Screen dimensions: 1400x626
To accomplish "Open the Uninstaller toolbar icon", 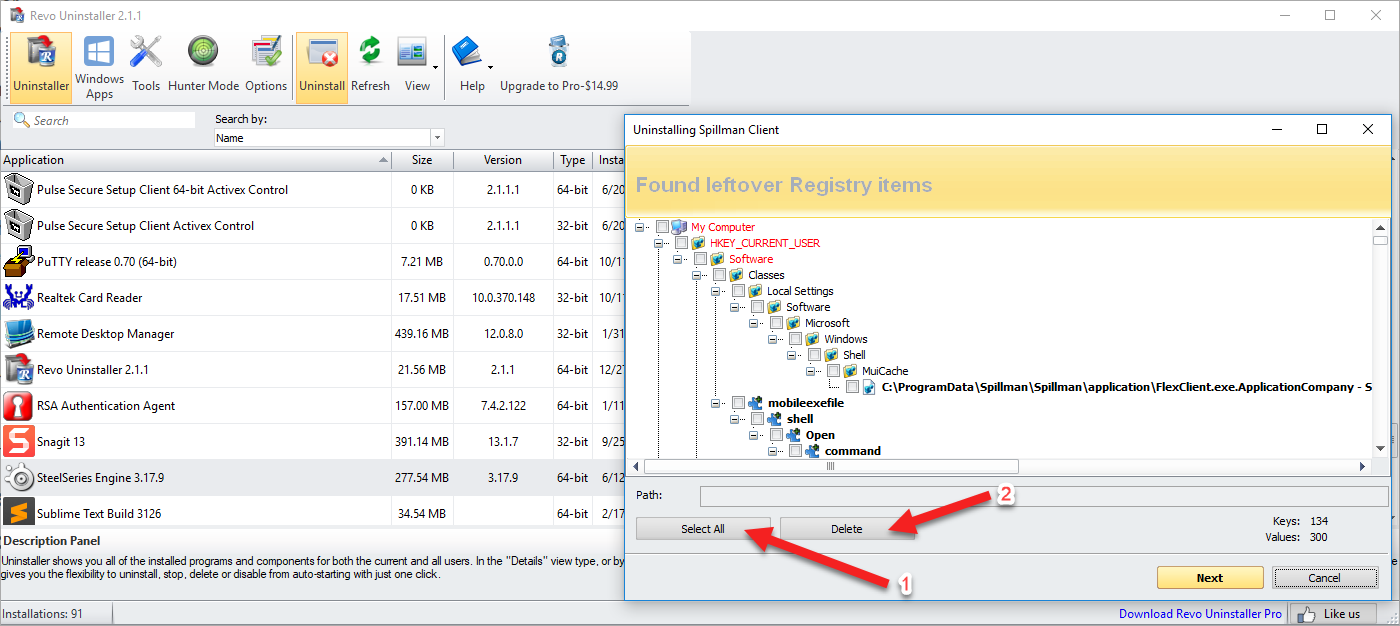I will point(41,67).
